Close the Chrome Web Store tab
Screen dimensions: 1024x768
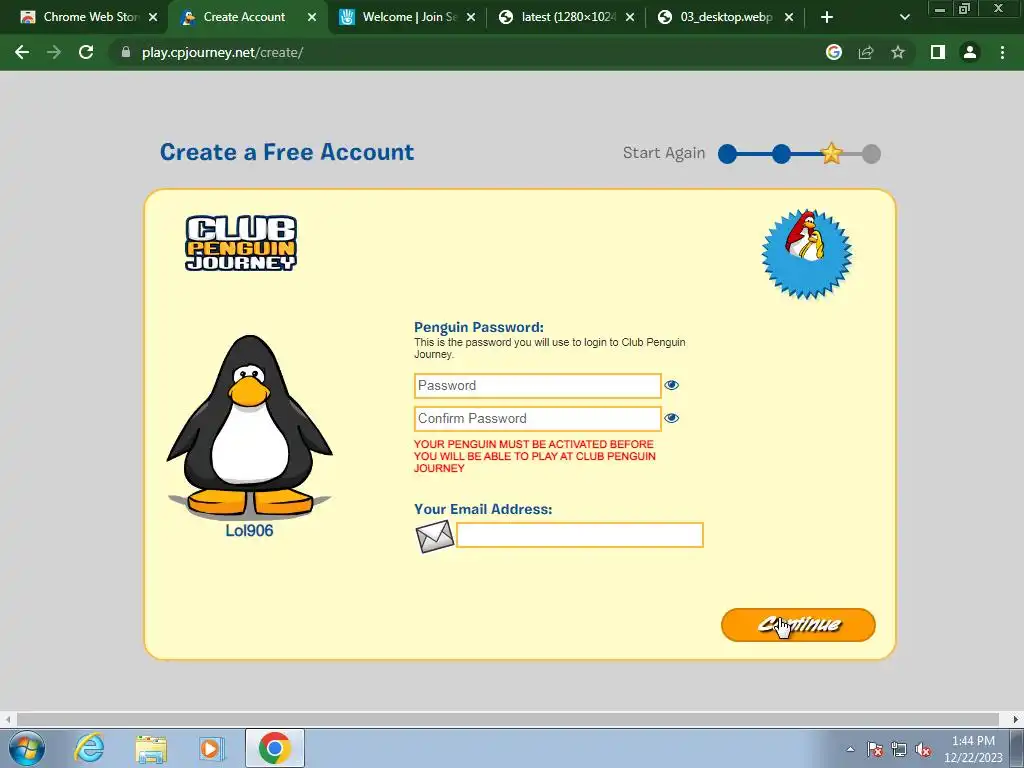pyautogui.click(x=153, y=17)
